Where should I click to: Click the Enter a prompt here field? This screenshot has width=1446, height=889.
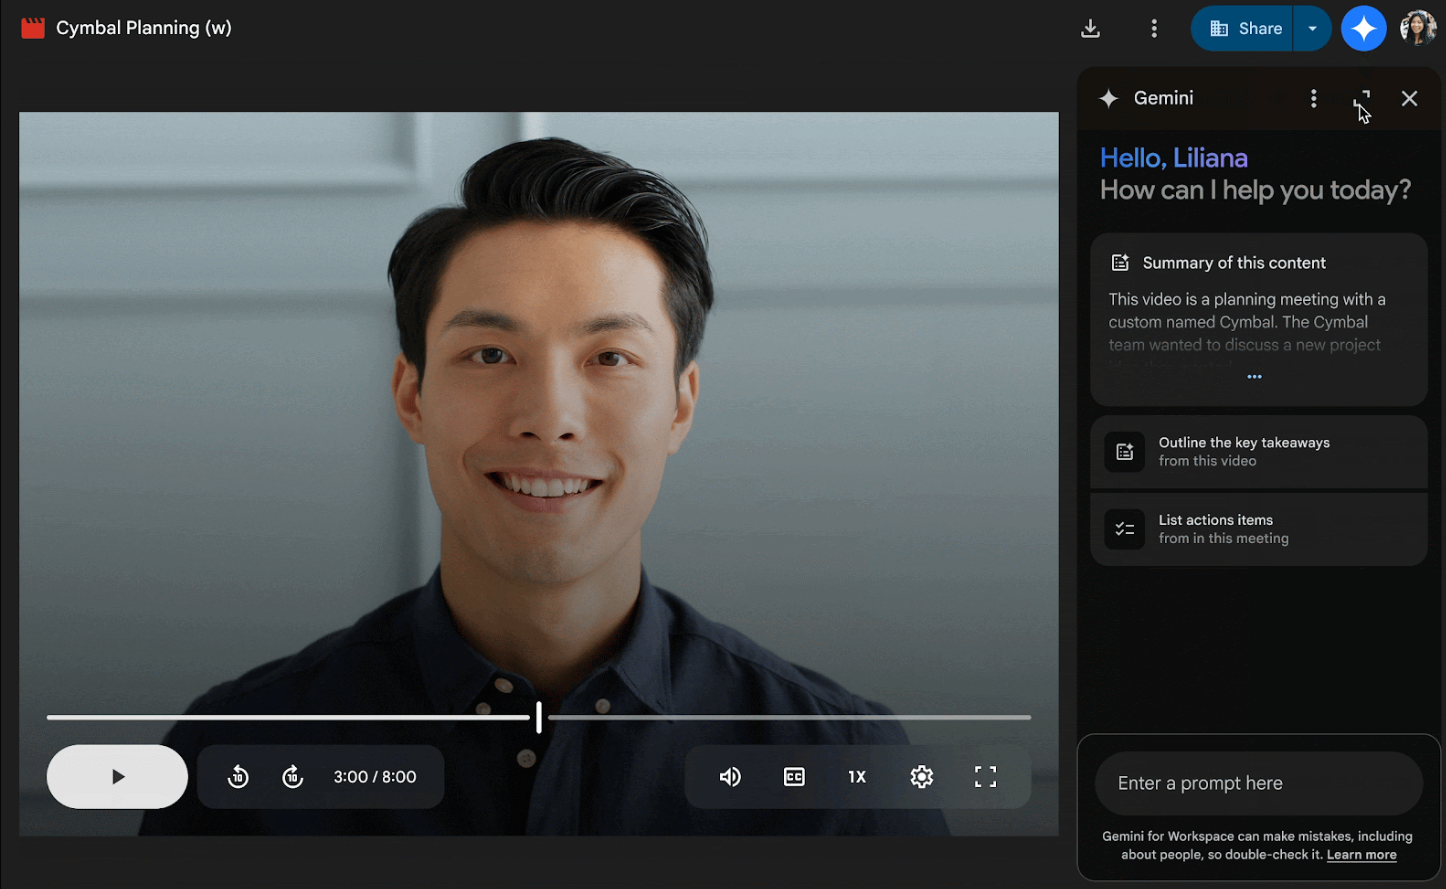[1257, 783]
